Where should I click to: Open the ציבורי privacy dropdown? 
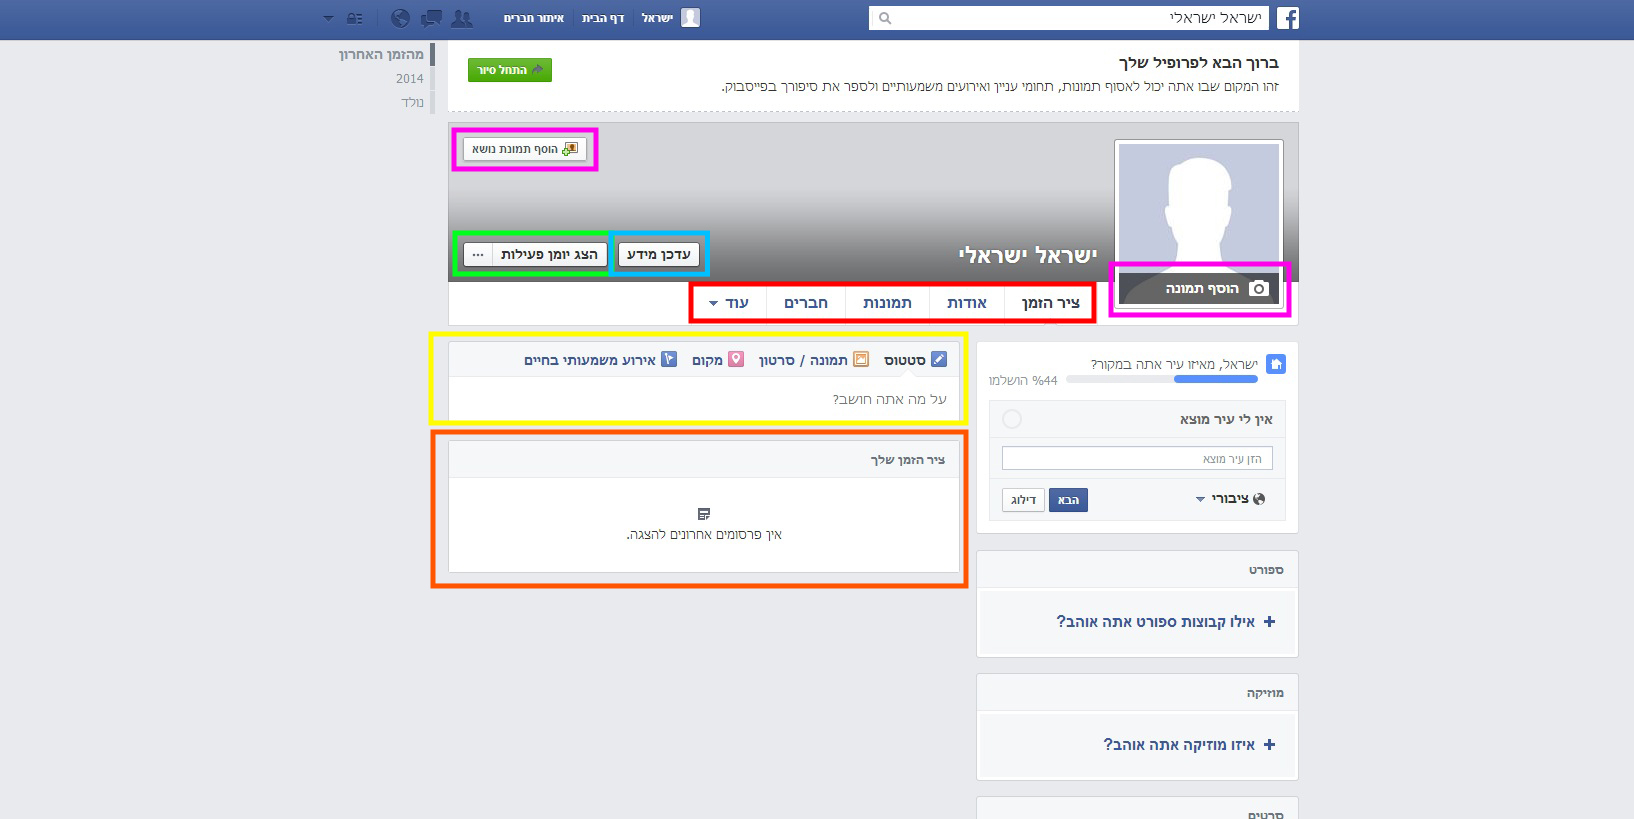[1230, 499]
